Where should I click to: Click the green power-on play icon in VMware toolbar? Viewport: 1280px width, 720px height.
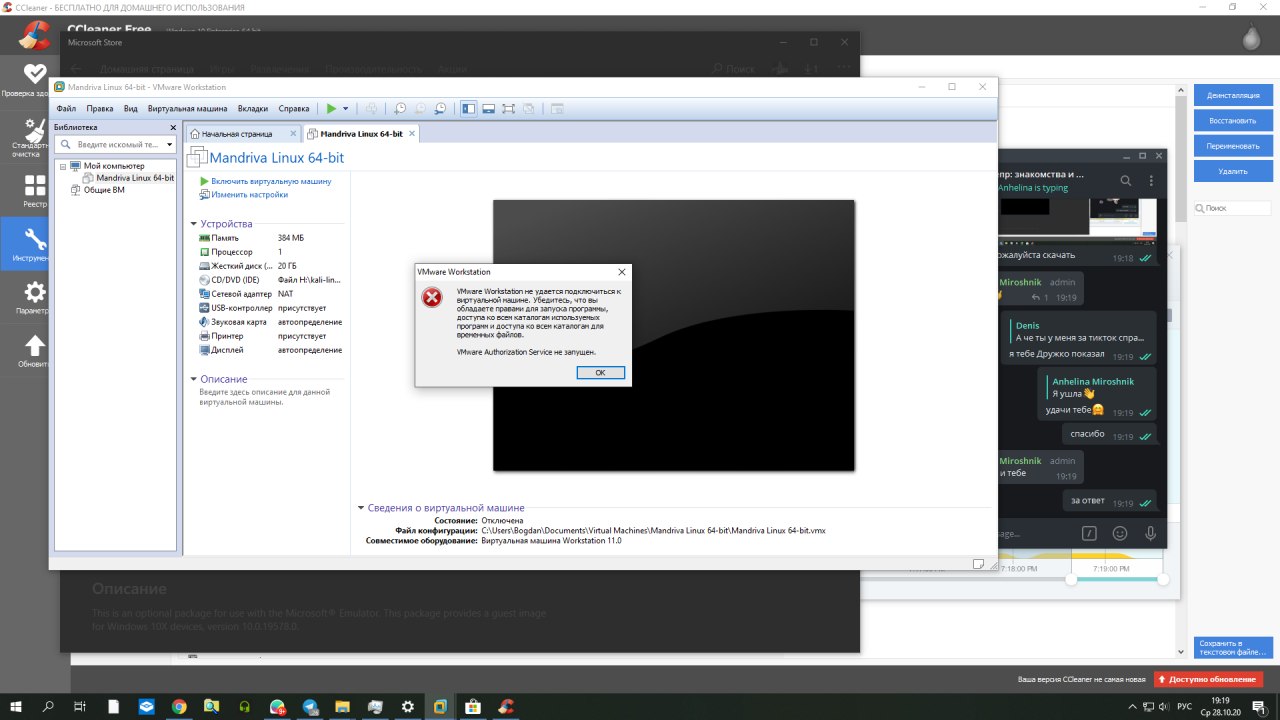pos(331,108)
